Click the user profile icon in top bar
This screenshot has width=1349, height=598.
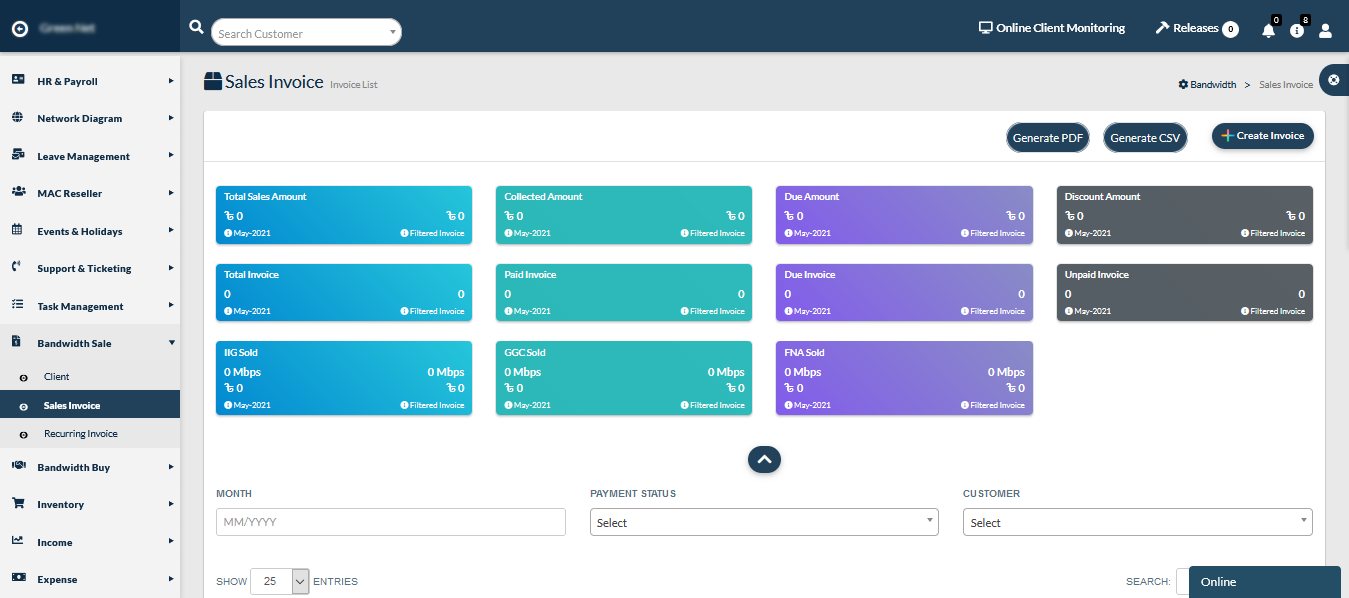(x=1326, y=31)
